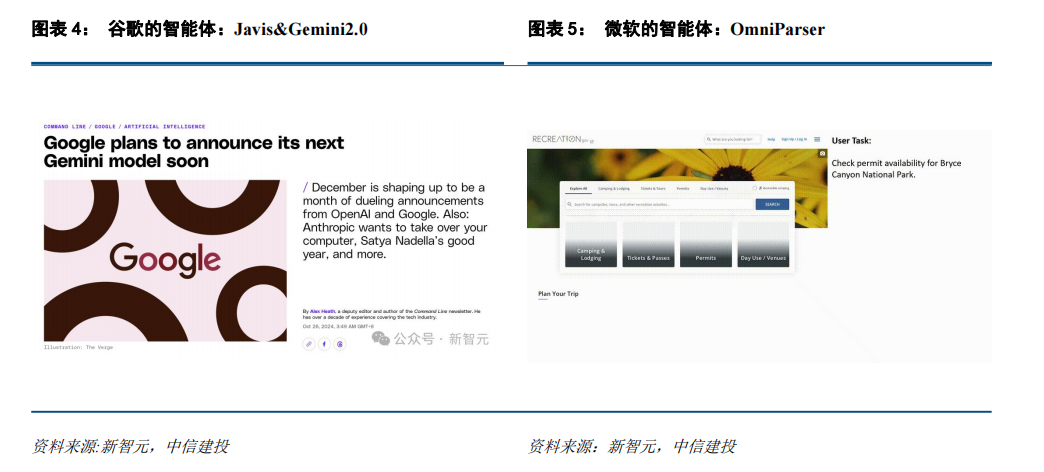
Task: Open the Recreation.gov hamburger menu icon
Action: [x=817, y=139]
